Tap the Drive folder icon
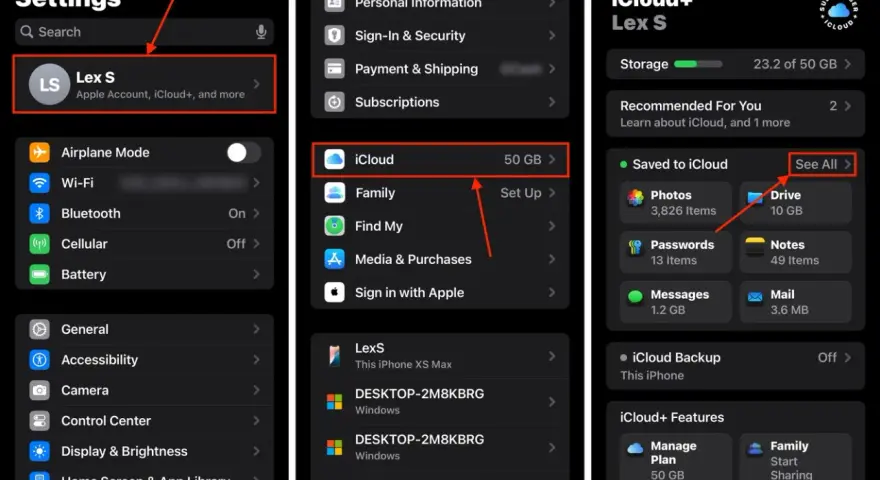Image resolution: width=880 pixels, height=480 pixels. click(x=755, y=198)
